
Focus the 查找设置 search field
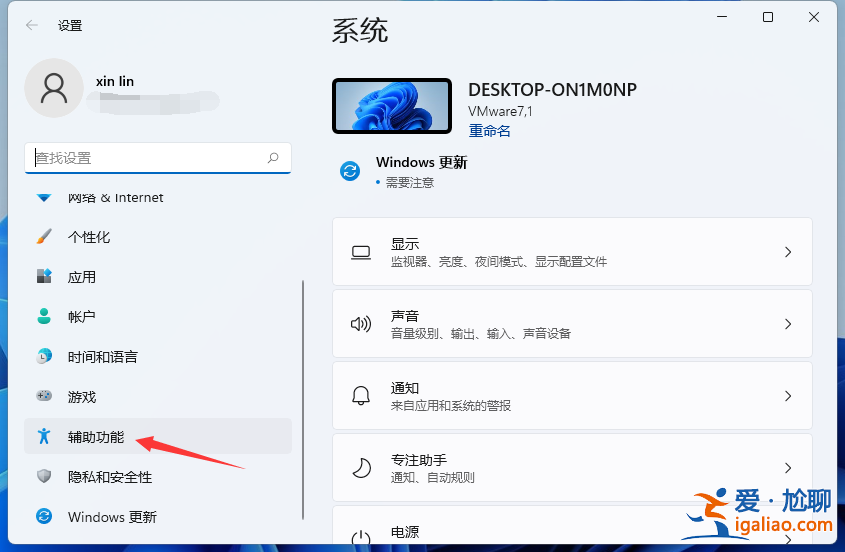pos(158,158)
